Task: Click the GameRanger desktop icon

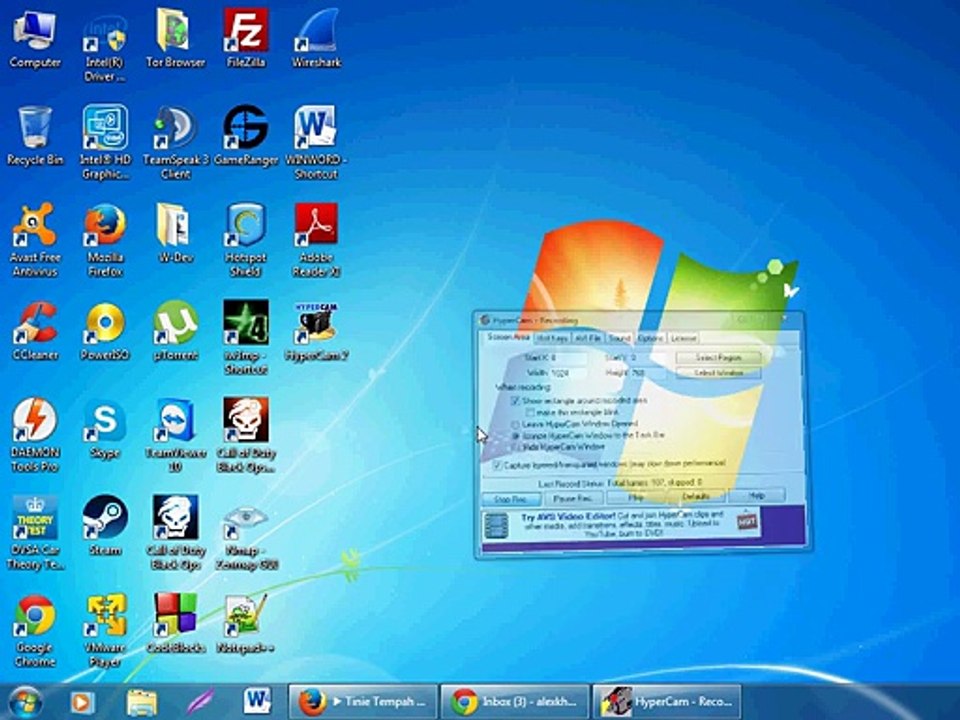Action: coord(246,136)
